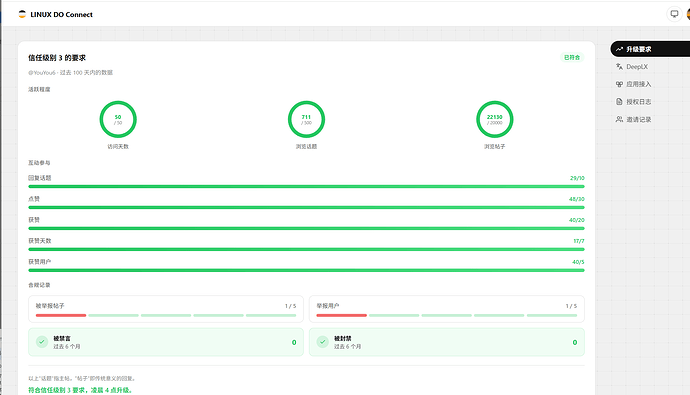This screenshot has height=395, width=690.
Task: Click the 17/7 value for 获赞天数
Action: pos(579,241)
